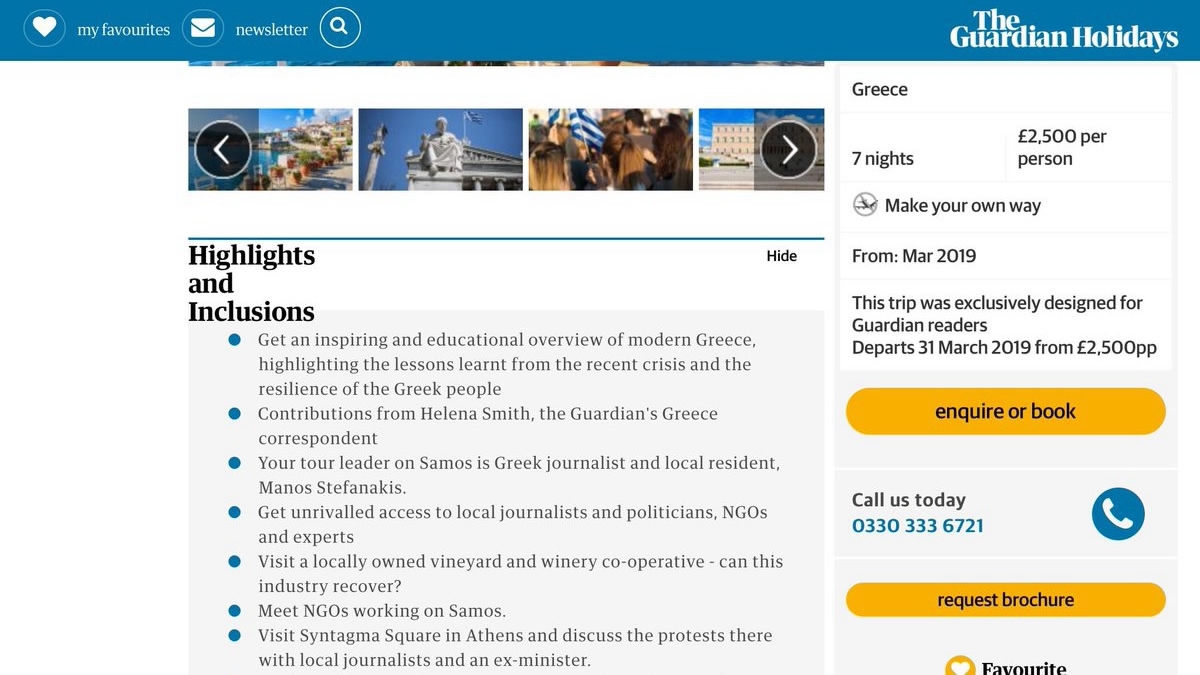Viewport: 1200px width, 675px height.
Task: Click the Favourite heart icon in sidebar
Action: [x=960, y=667]
